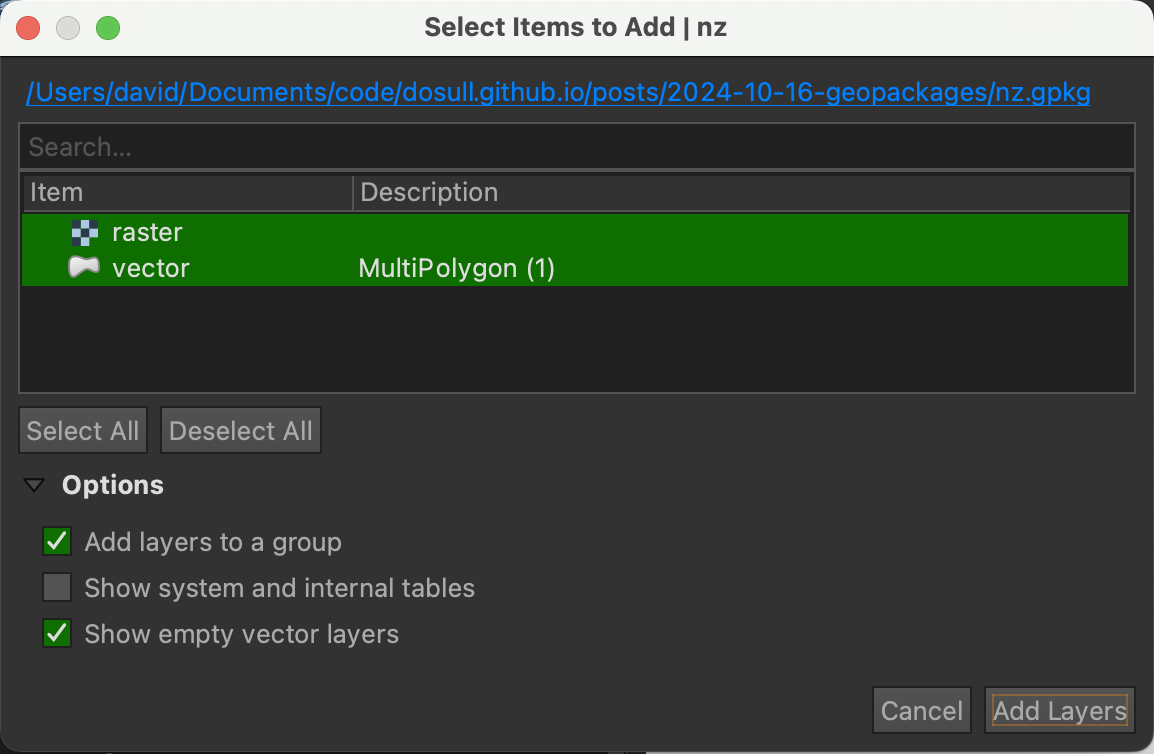Confirm with the Add Layers button
The width and height of the screenshot is (1154, 754).
[x=1059, y=711]
